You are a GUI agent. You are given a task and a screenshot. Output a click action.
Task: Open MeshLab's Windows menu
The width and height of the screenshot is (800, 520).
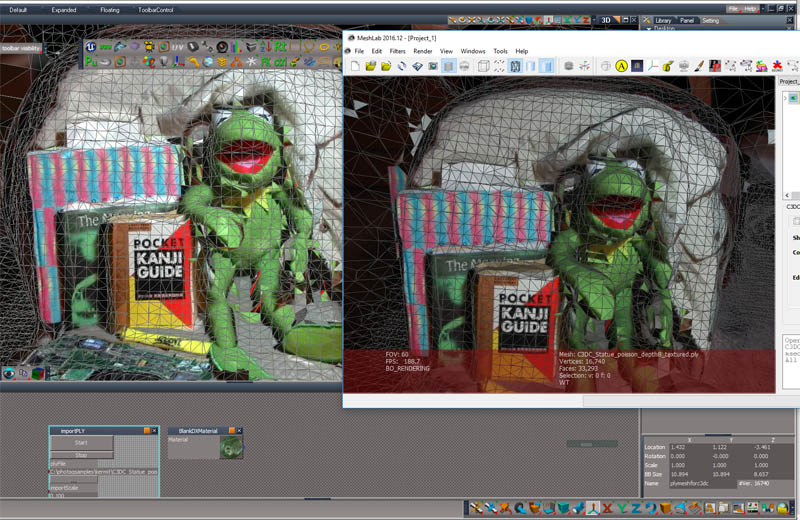(473, 51)
